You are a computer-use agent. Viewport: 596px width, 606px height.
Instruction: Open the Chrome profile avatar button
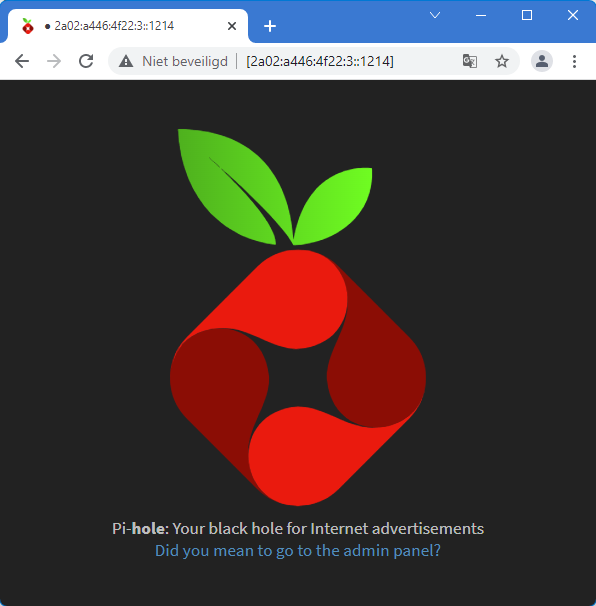click(542, 61)
